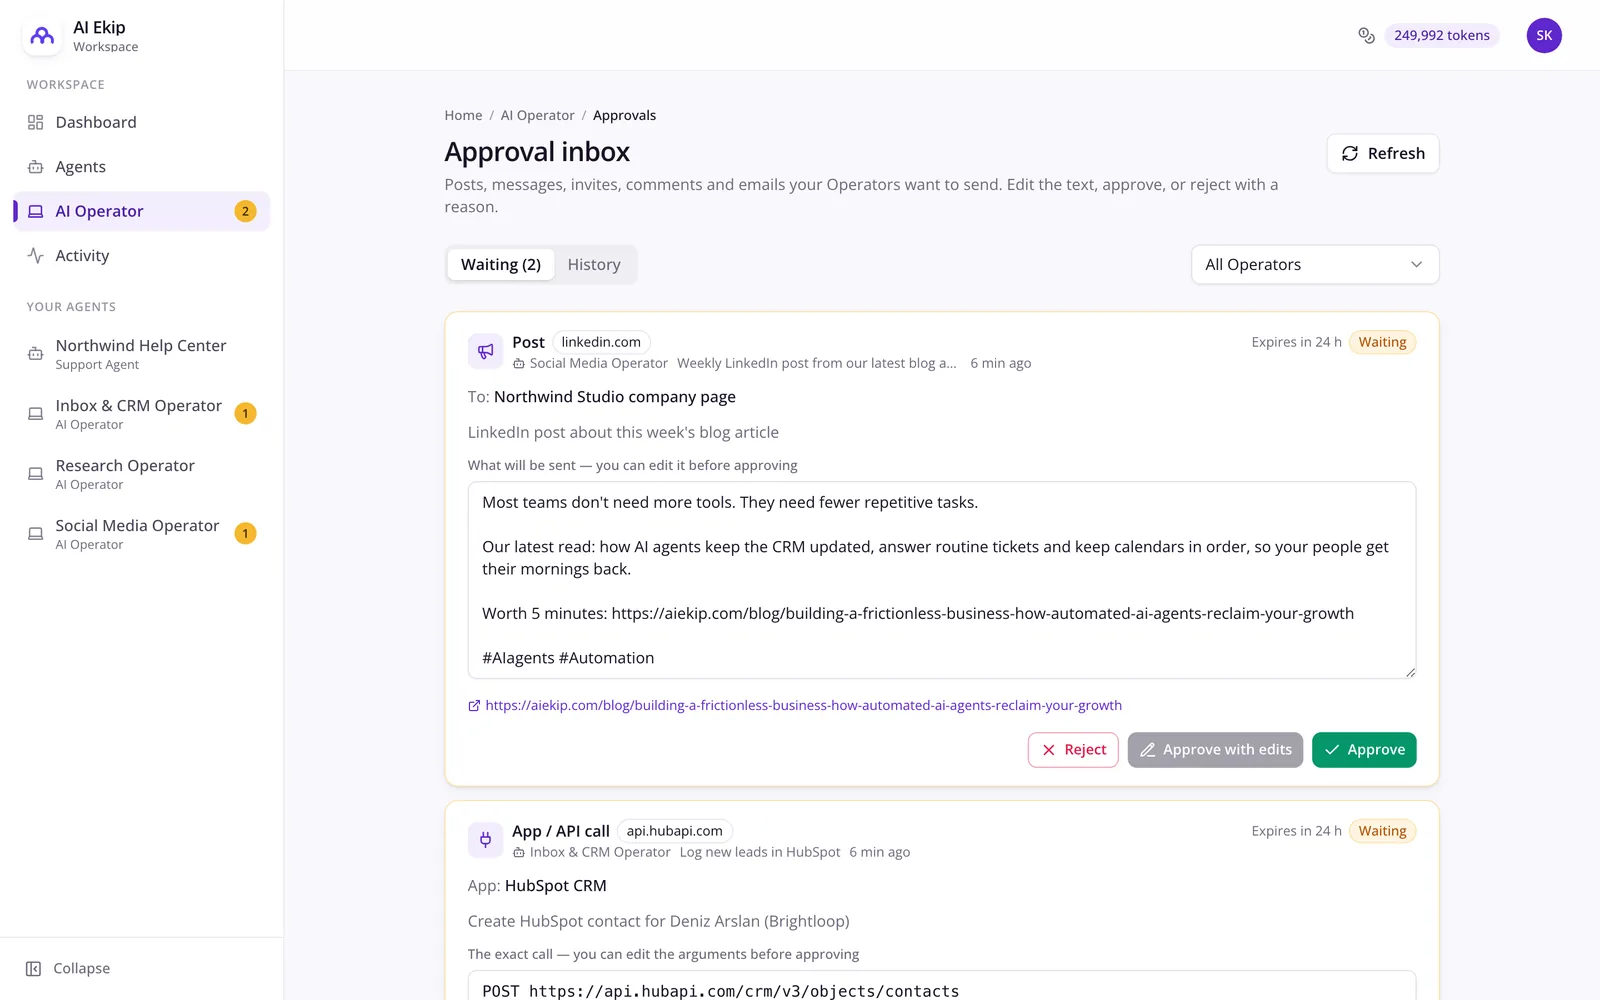Open Inbox & CRM Operator agent
Screen dimensions: 1600x1000
tap(141, 414)
